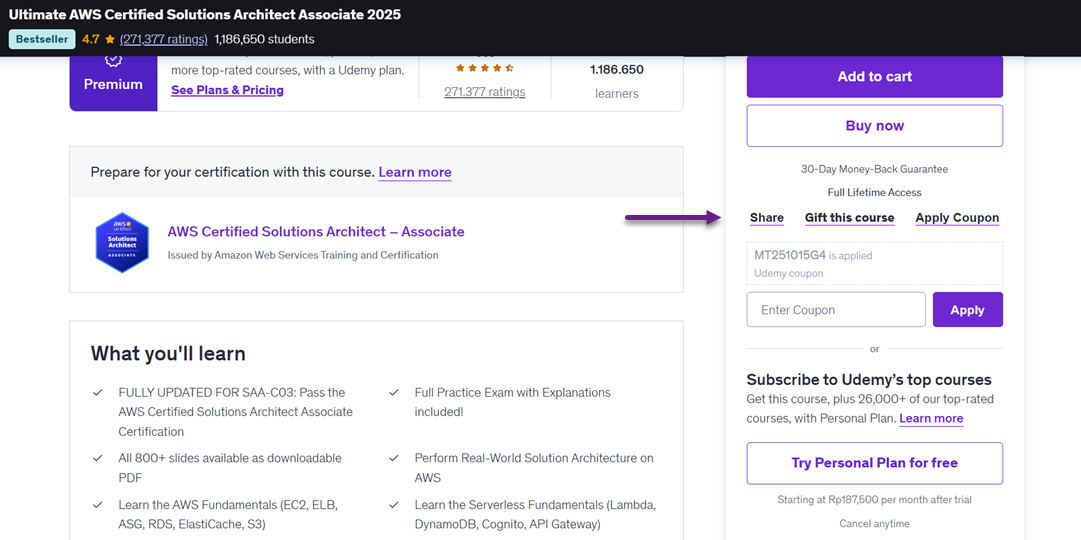Click the Apply Coupon link
The width and height of the screenshot is (1081, 540).
[x=957, y=218]
